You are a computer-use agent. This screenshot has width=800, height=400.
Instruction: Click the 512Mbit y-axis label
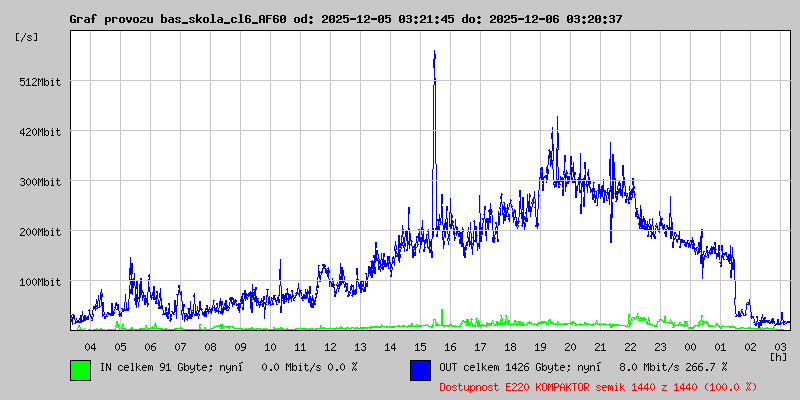pyautogui.click(x=40, y=82)
